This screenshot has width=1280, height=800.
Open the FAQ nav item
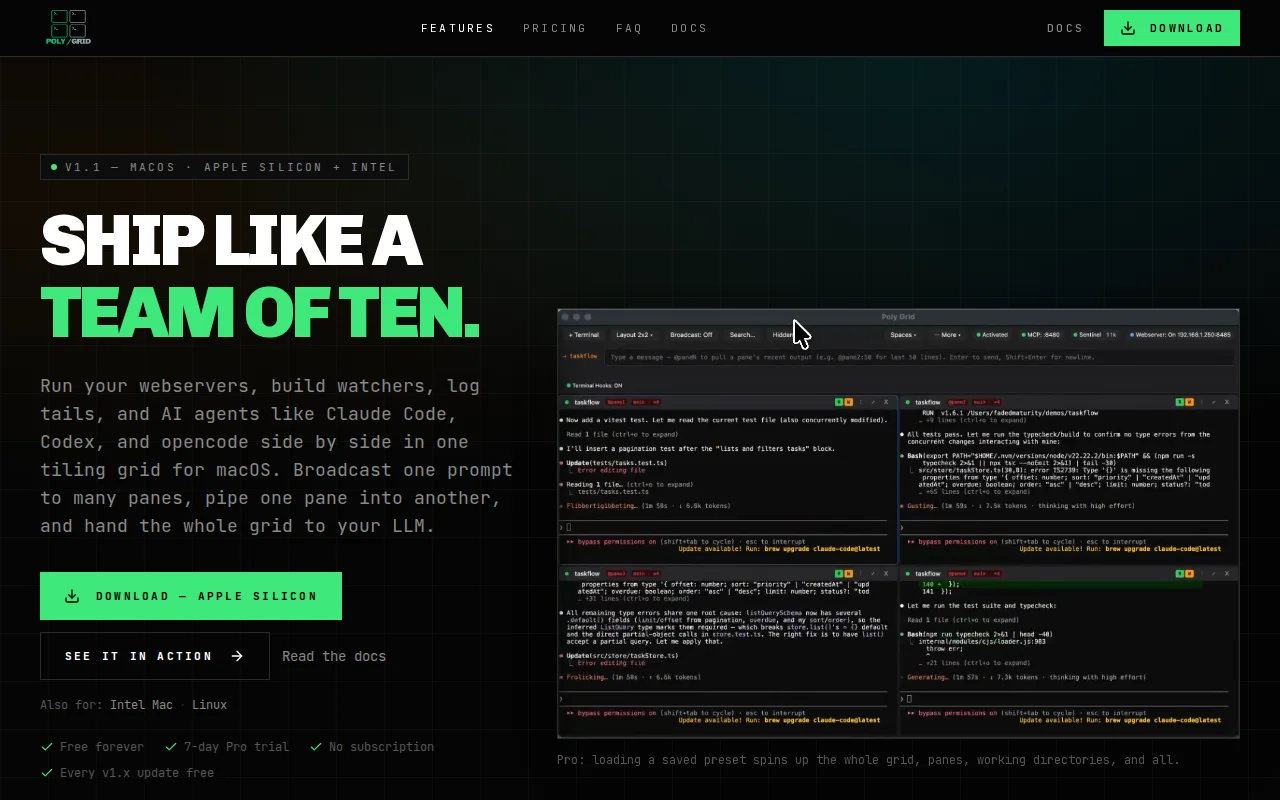point(629,28)
